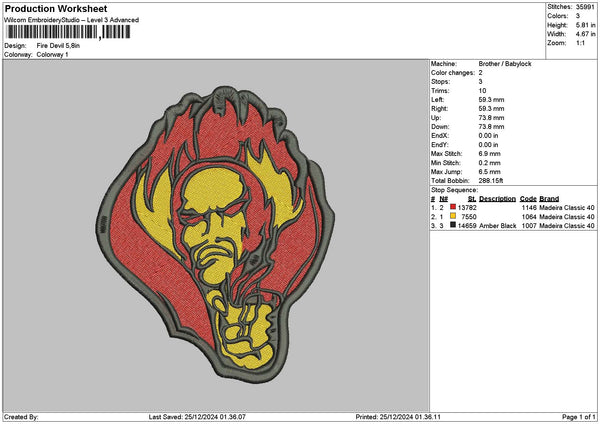Click the 'St.' column header
The width and height of the screenshot is (600, 424).
point(472,199)
